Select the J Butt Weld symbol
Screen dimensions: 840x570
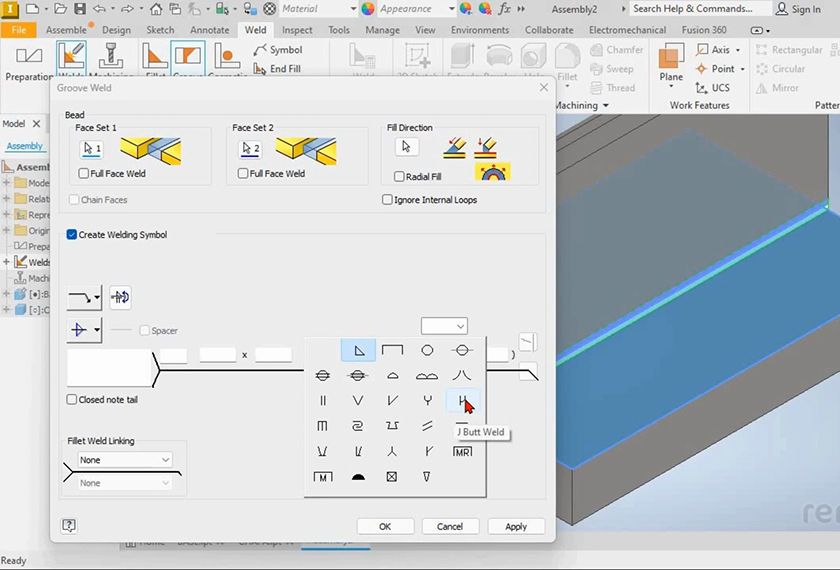[461, 401]
